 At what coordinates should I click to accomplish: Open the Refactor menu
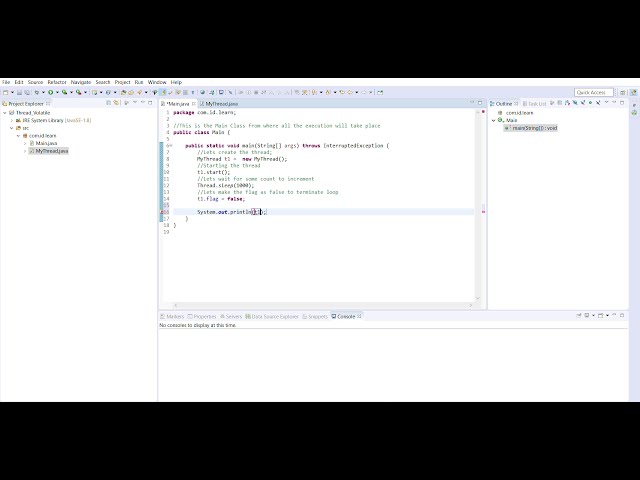pos(57,82)
